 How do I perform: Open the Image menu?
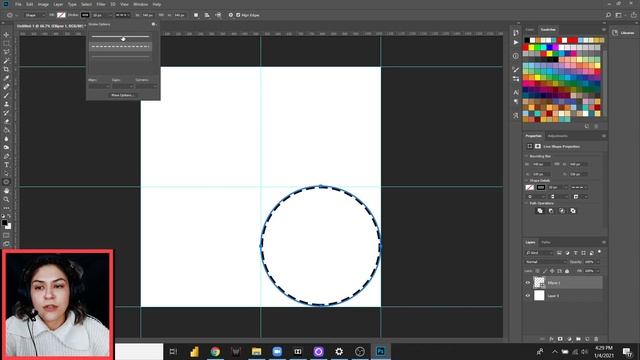[43, 4]
